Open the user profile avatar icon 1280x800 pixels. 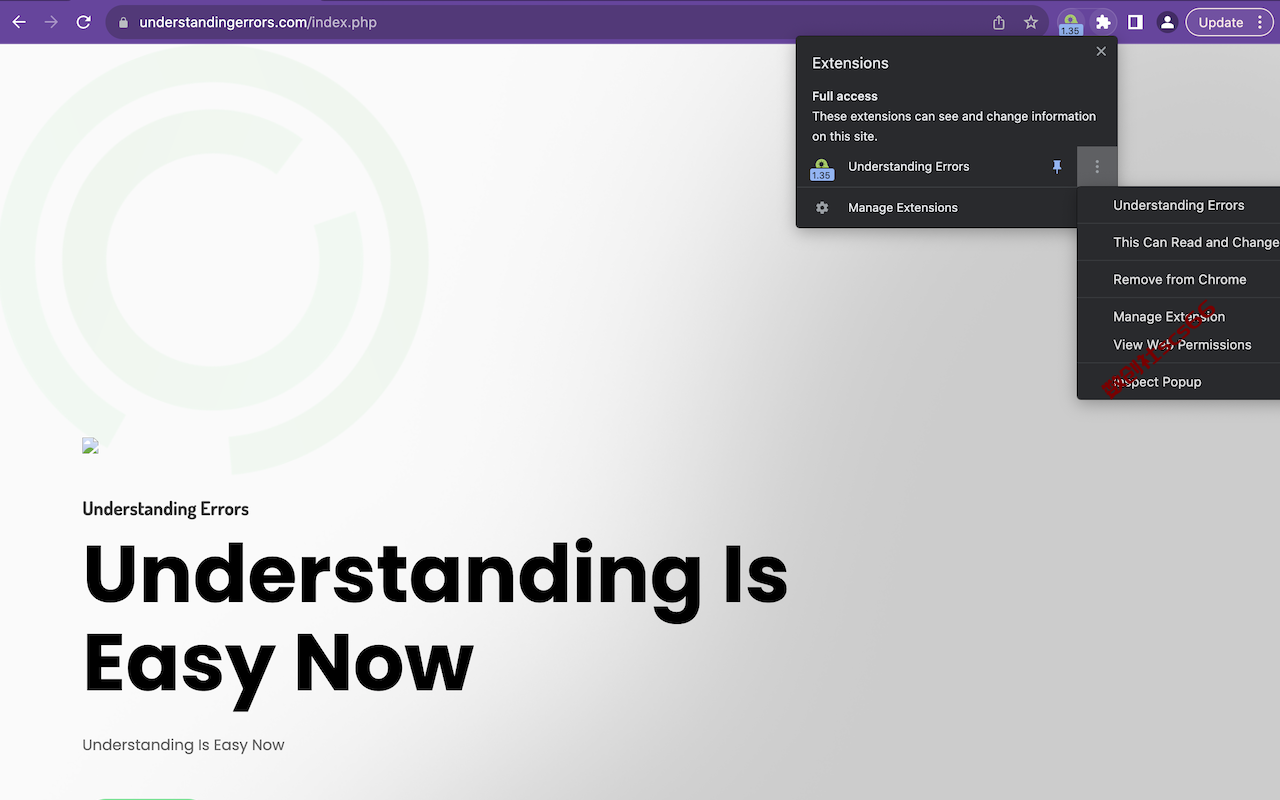[x=1167, y=22]
